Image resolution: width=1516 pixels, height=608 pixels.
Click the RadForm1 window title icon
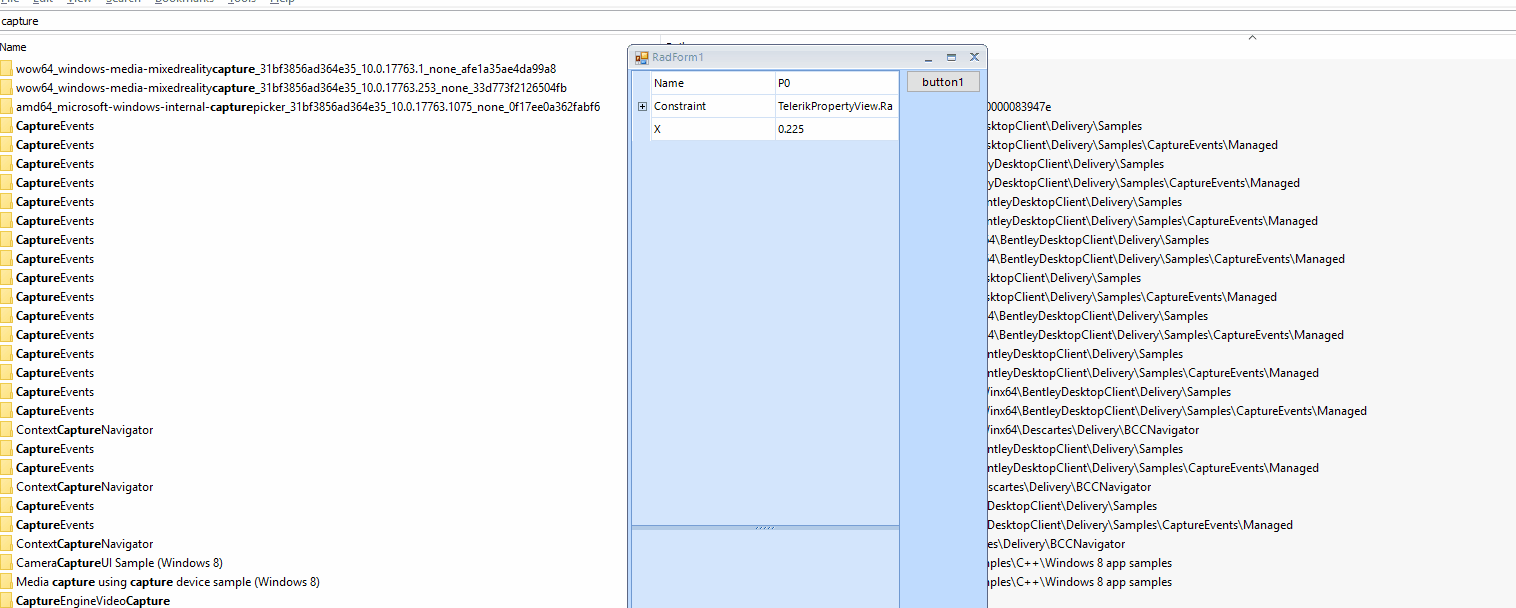tap(642, 57)
